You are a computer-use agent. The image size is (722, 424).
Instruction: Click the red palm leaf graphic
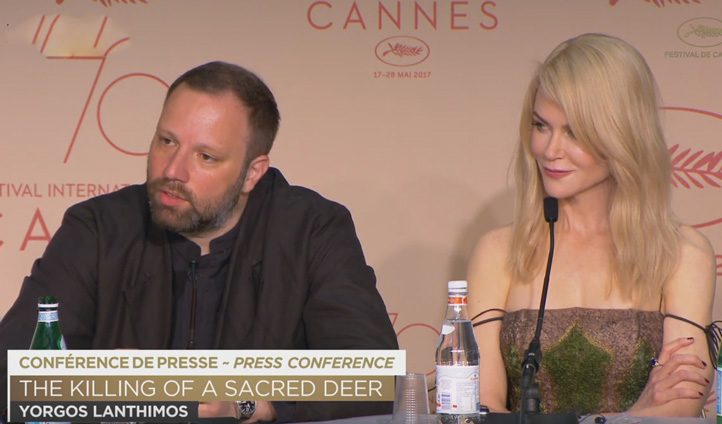point(695,167)
